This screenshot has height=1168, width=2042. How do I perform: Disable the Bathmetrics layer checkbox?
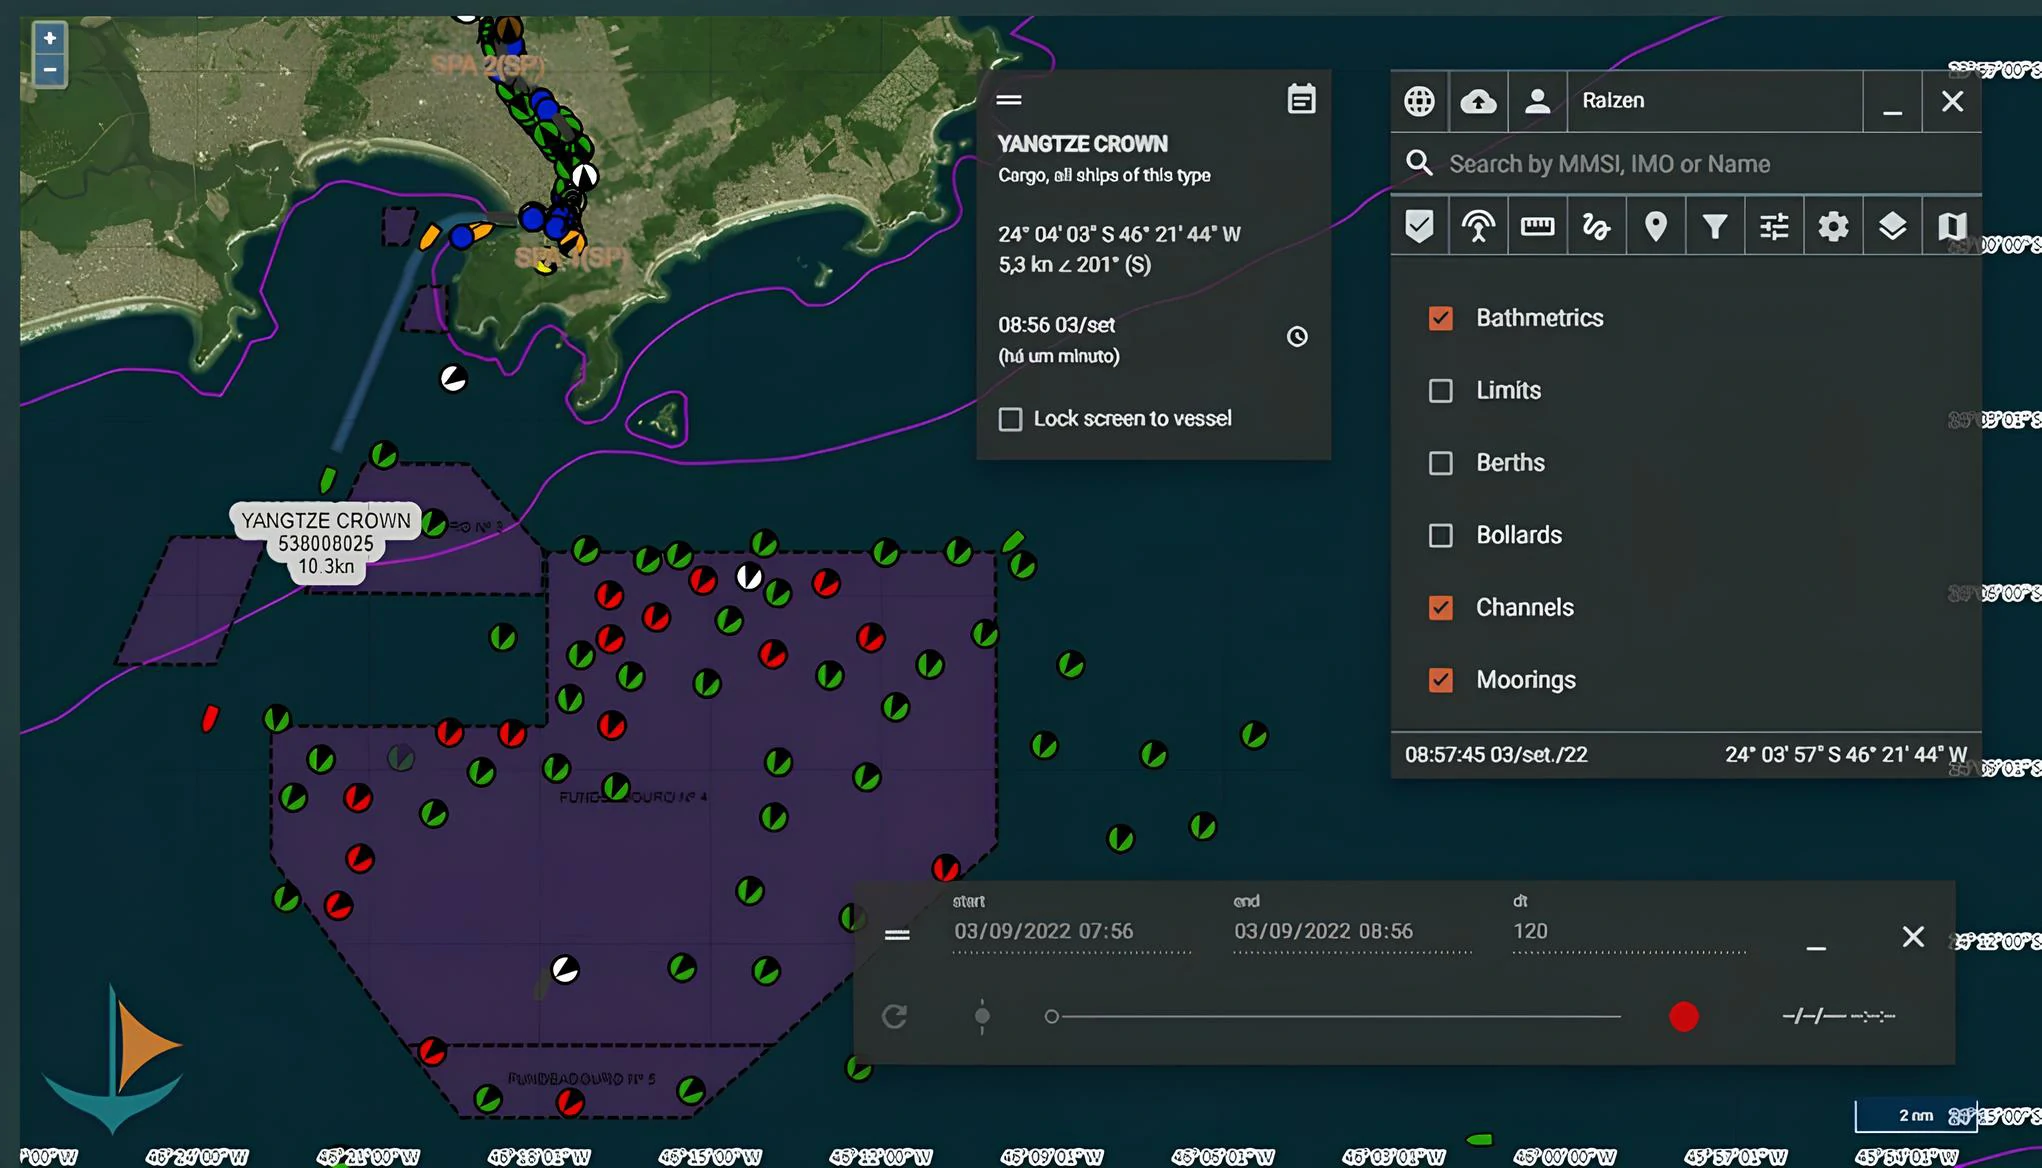(1440, 318)
